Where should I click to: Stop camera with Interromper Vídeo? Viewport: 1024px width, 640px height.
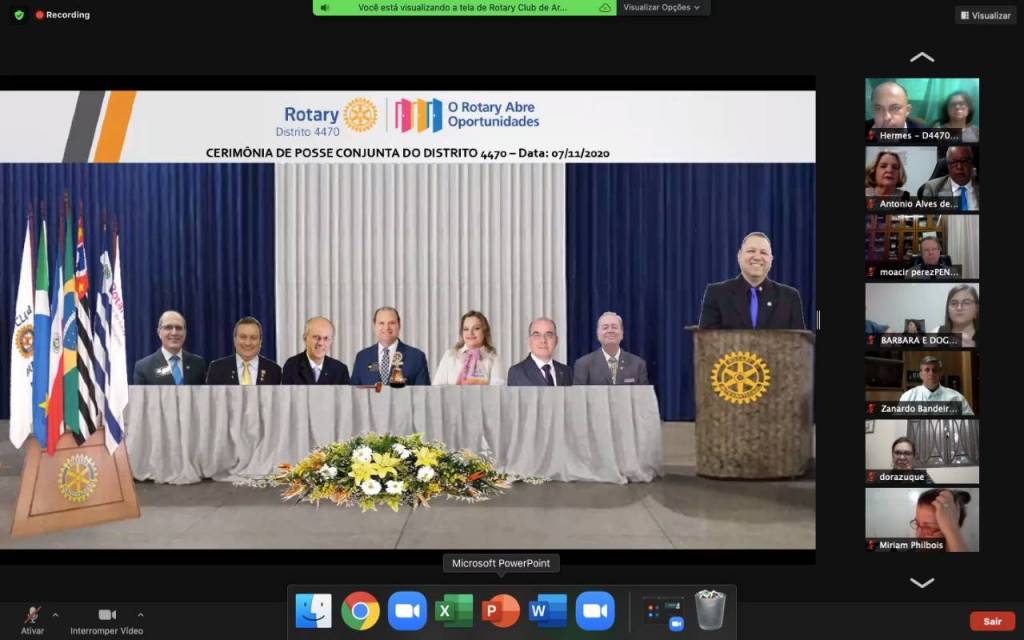[x=106, y=618]
